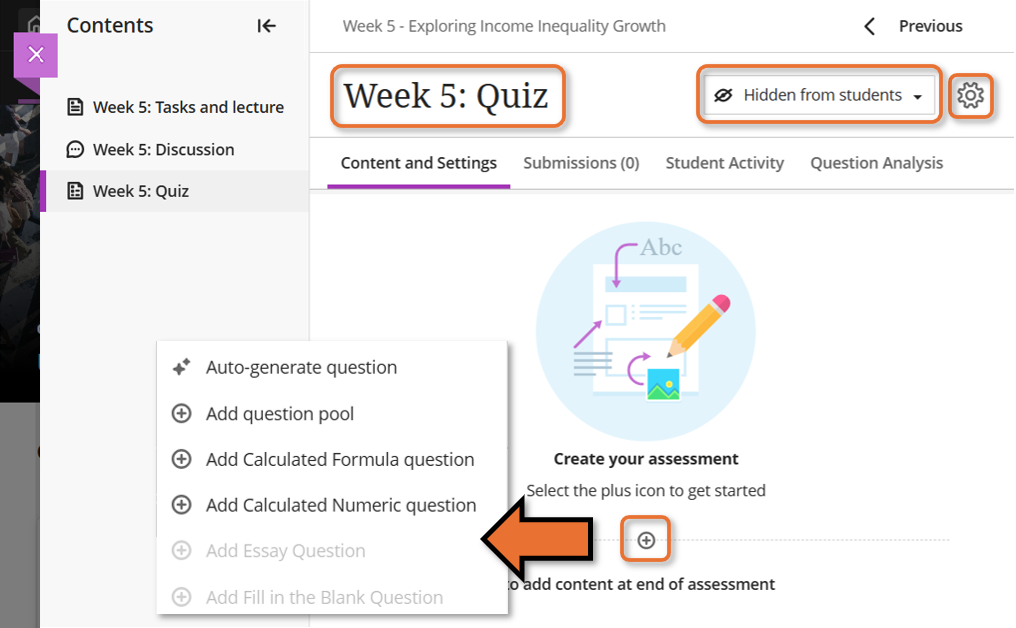1016x628 pixels.
Task: Go to Previous item chevron
Action: pos(870,27)
